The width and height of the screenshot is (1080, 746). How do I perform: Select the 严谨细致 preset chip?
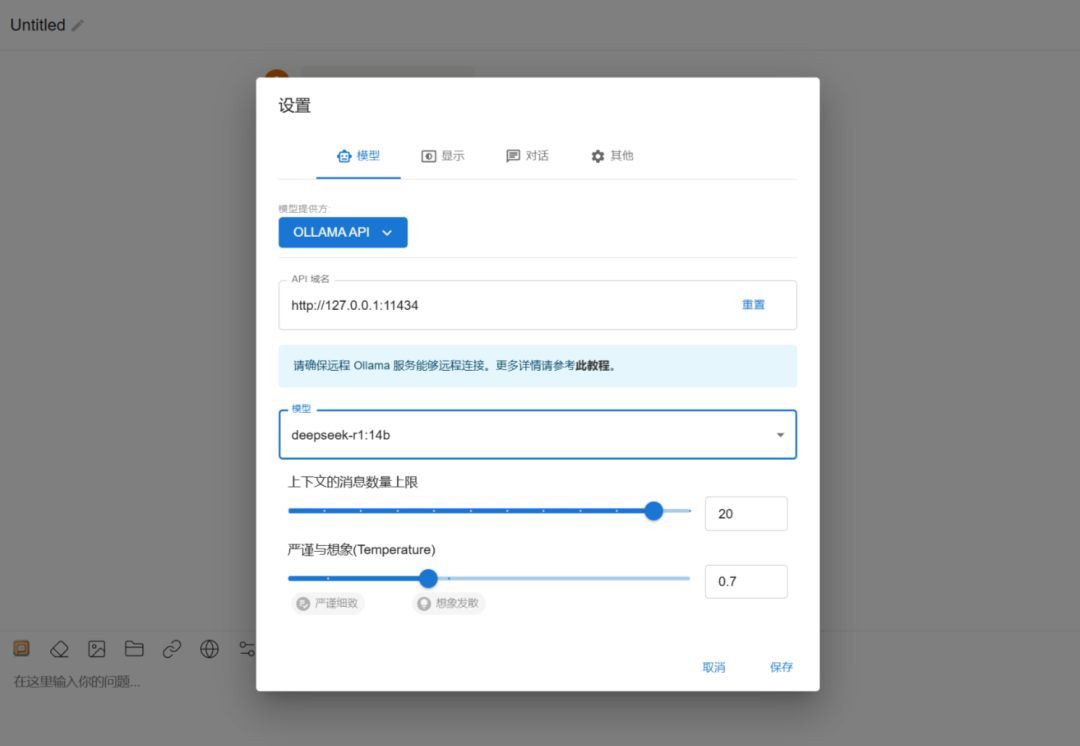point(328,603)
